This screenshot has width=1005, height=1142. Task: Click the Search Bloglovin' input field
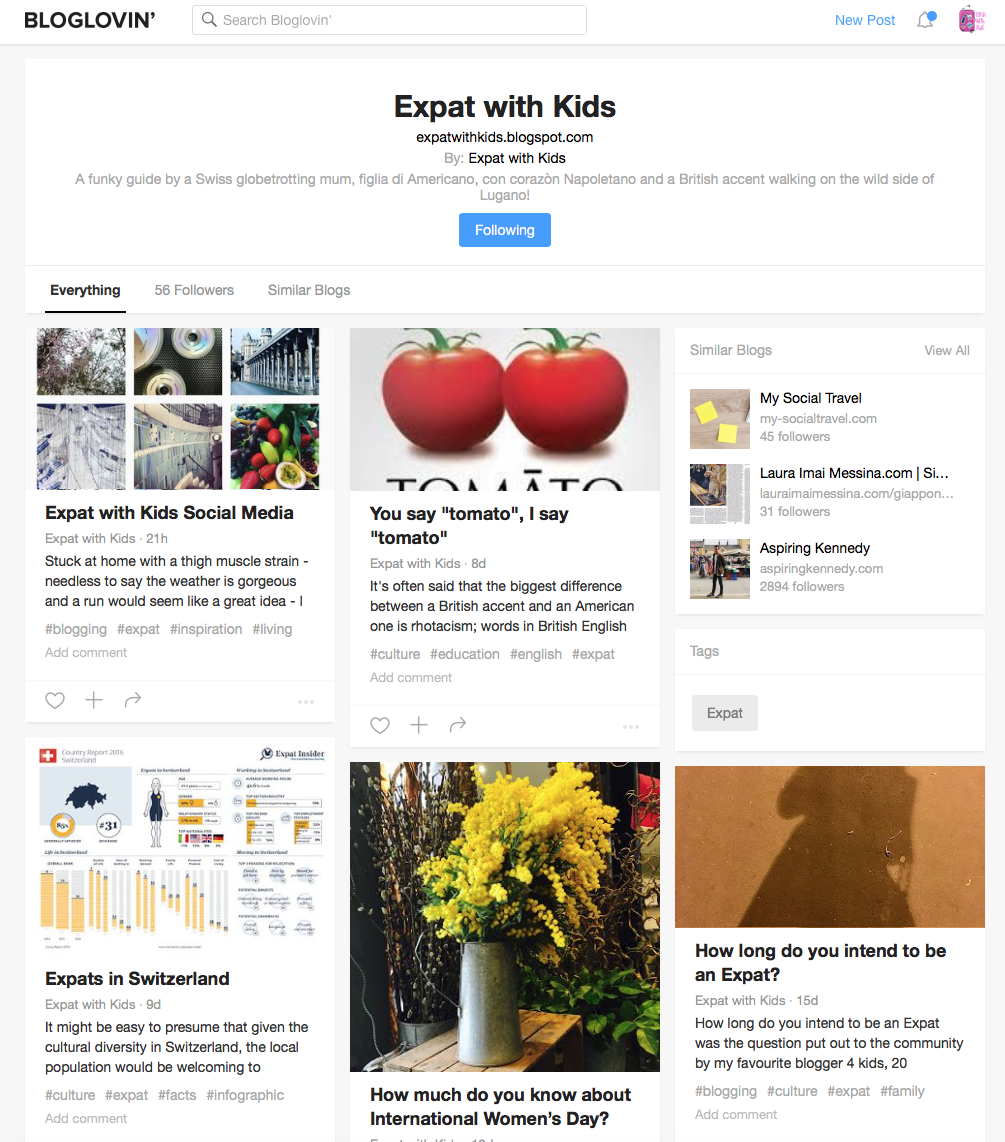pos(390,20)
